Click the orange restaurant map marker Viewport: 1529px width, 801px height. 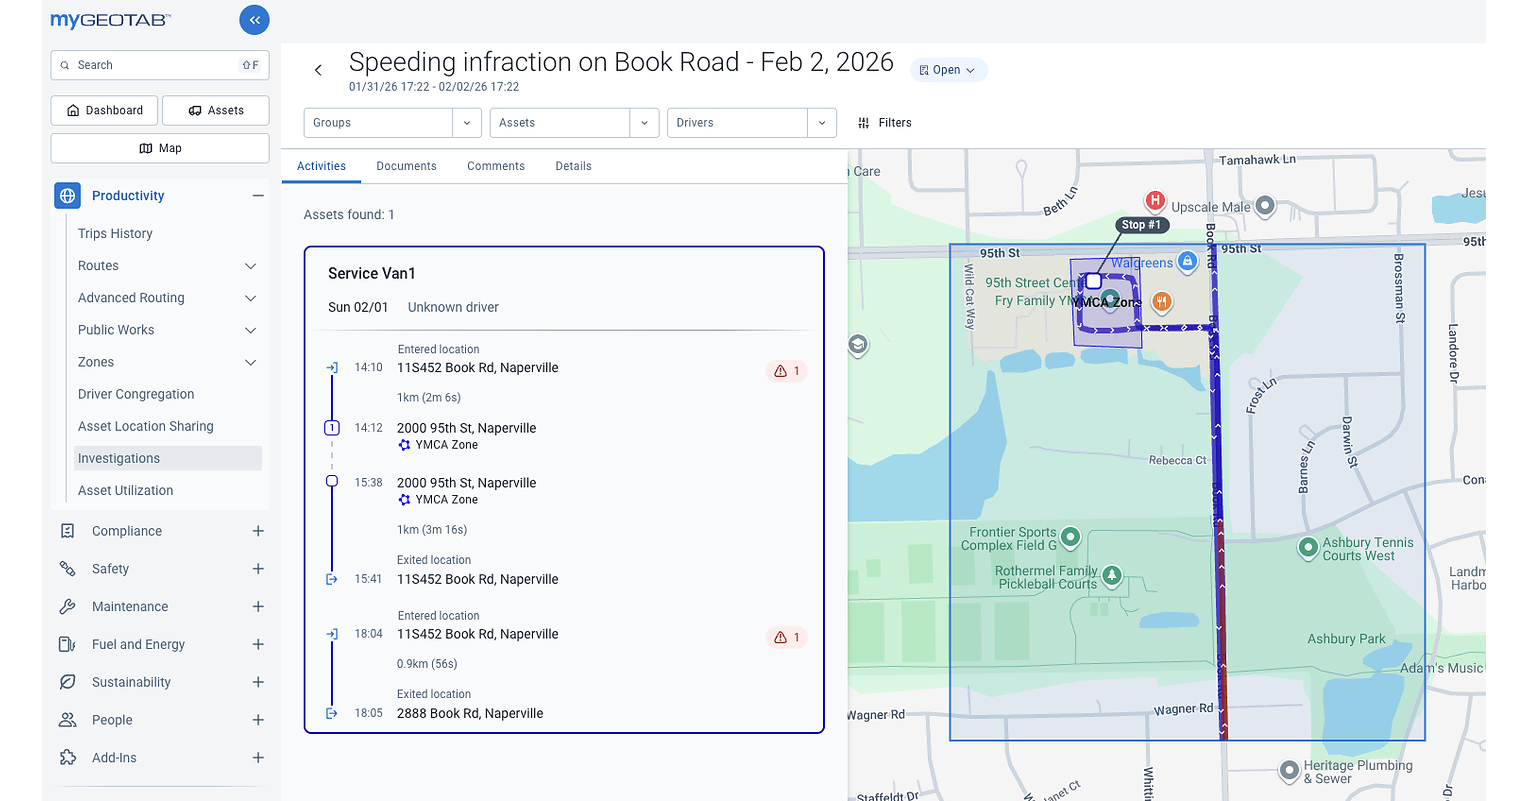(1161, 301)
